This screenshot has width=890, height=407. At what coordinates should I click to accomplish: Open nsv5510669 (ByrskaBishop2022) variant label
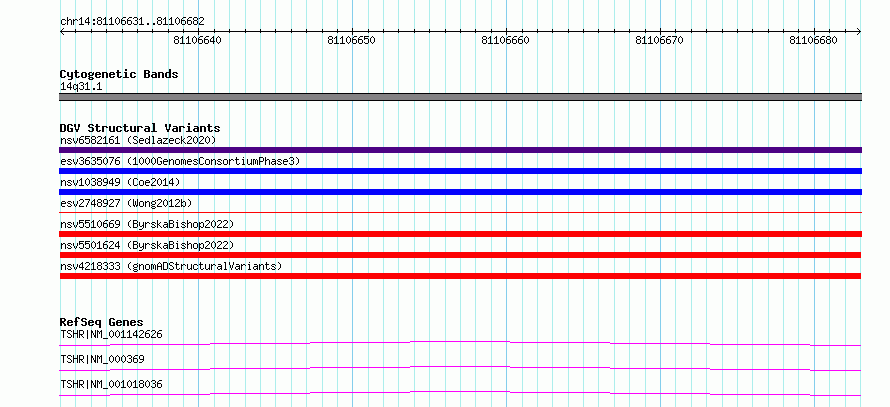[146, 224]
